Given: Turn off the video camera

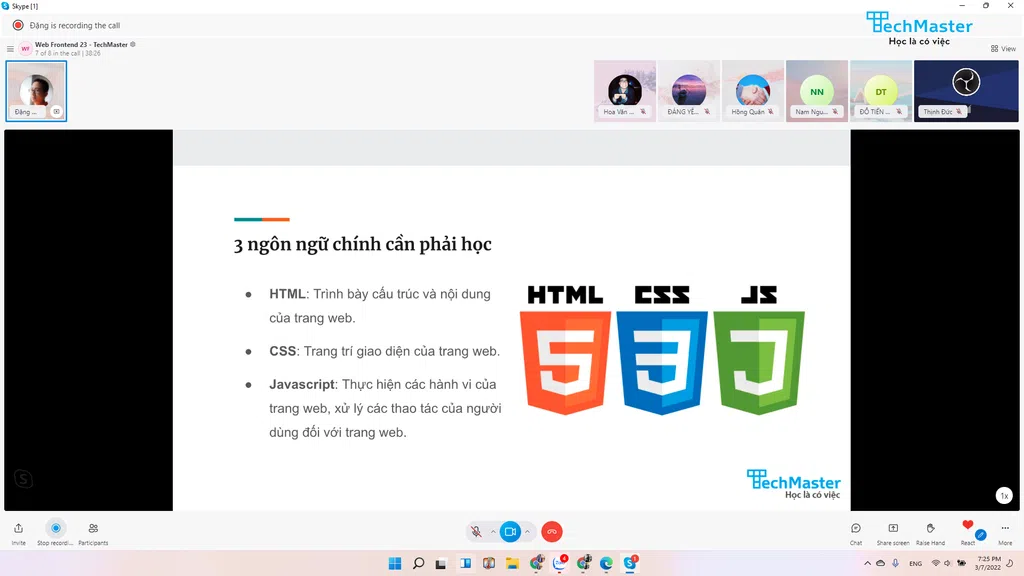Looking at the screenshot, I should tap(510, 532).
